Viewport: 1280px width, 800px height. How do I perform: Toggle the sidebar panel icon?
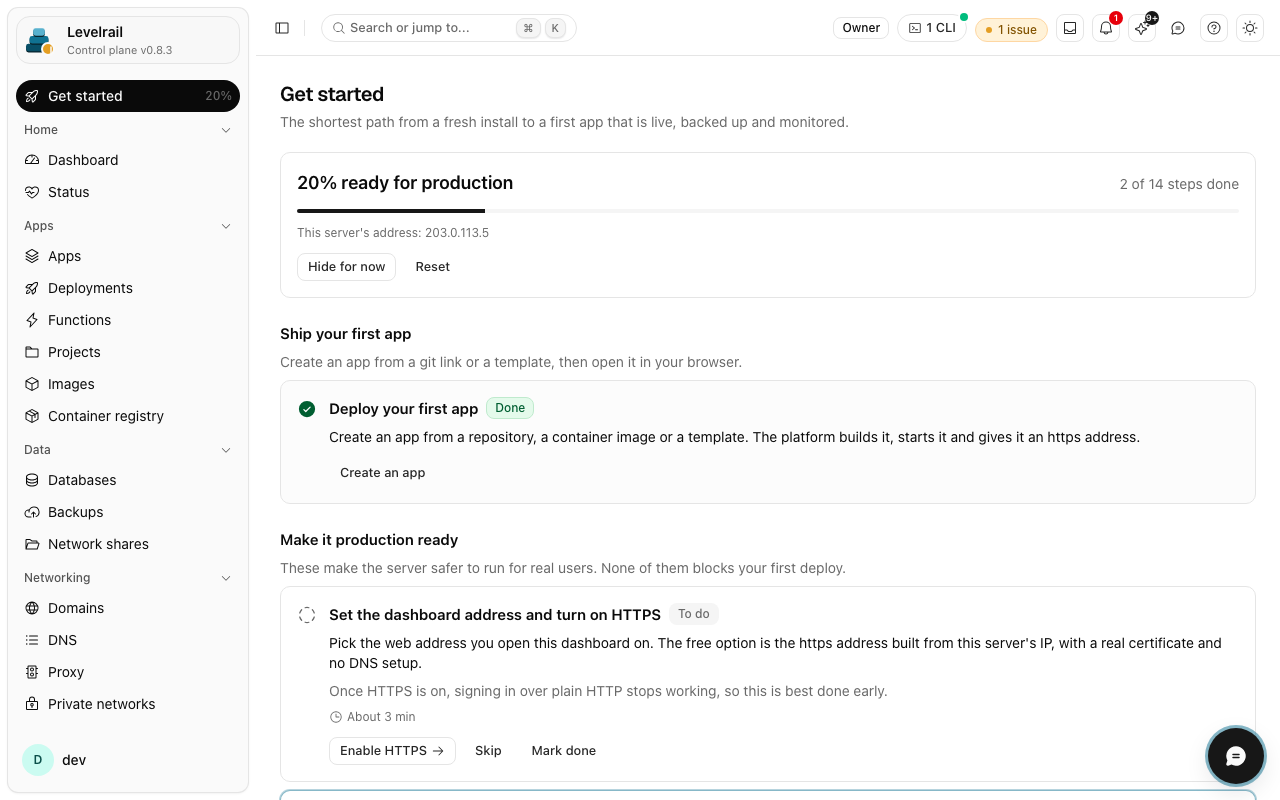[x=282, y=28]
